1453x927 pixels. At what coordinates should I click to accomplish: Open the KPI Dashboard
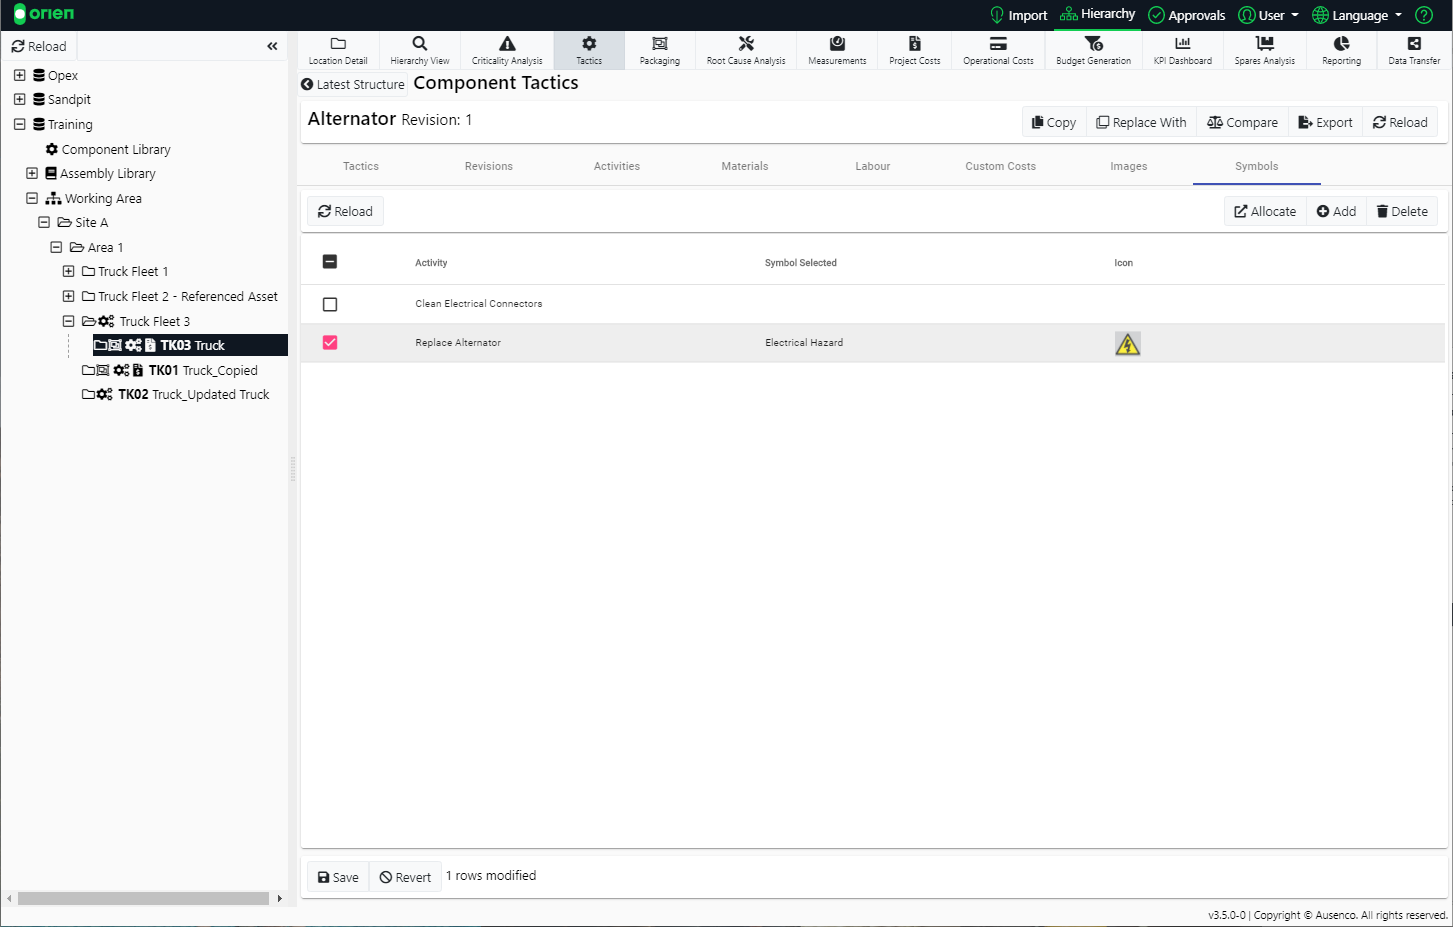pyautogui.click(x=1182, y=50)
